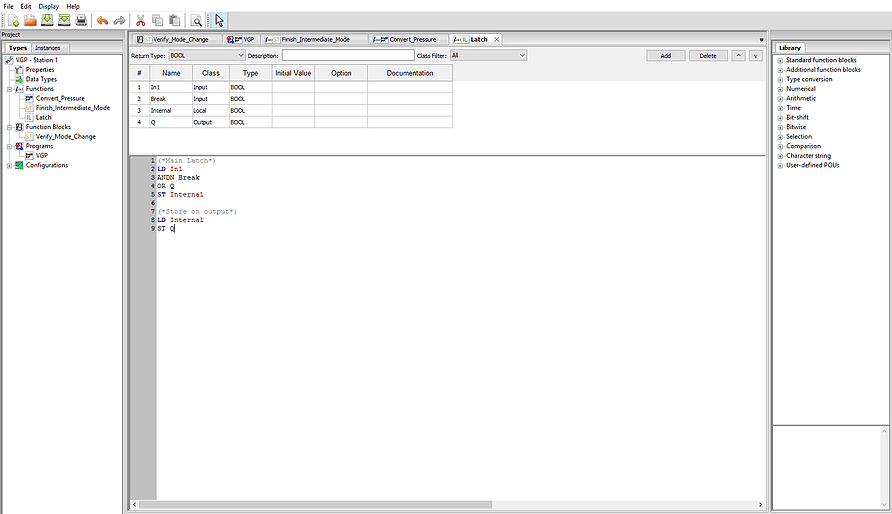Image resolution: width=892 pixels, height=514 pixels.
Task: Click the New project toolbar icon
Action: (13, 20)
